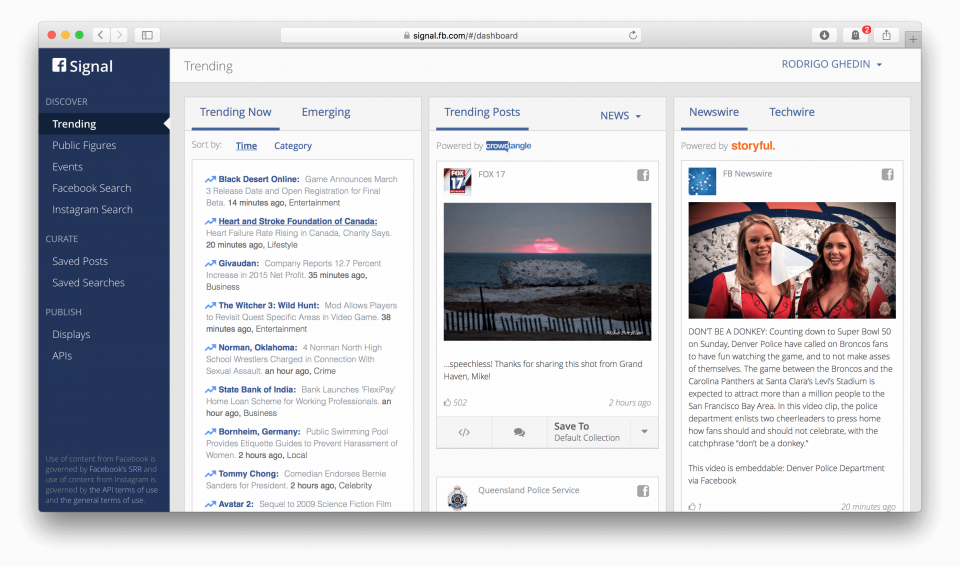Sort trending list by Category
The height and width of the screenshot is (567, 960).
pos(293,146)
